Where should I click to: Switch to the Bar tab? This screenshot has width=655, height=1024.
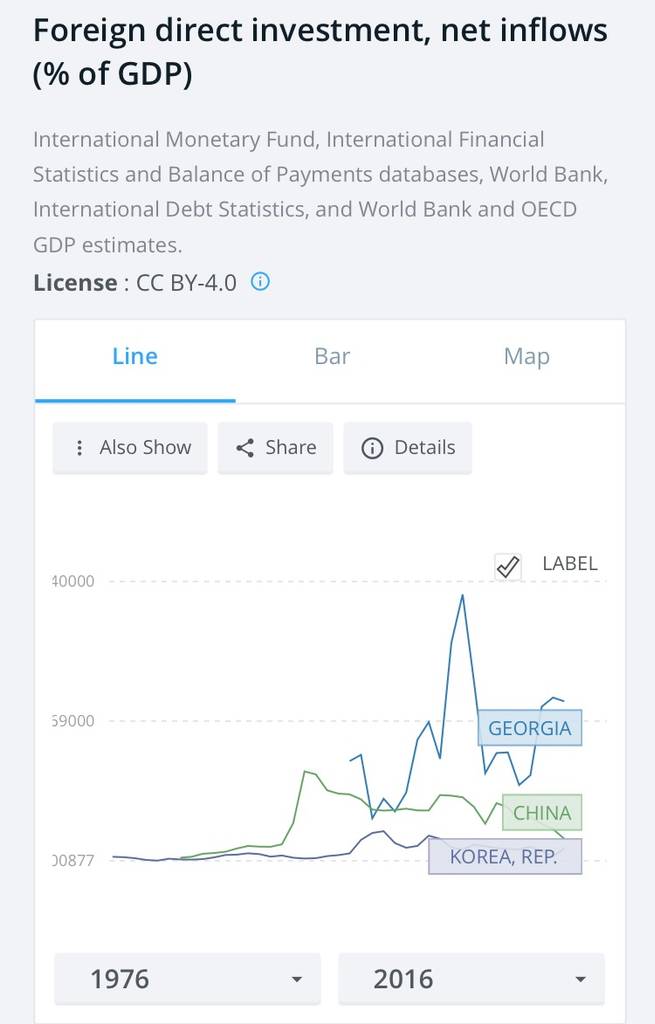coord(332,357)
